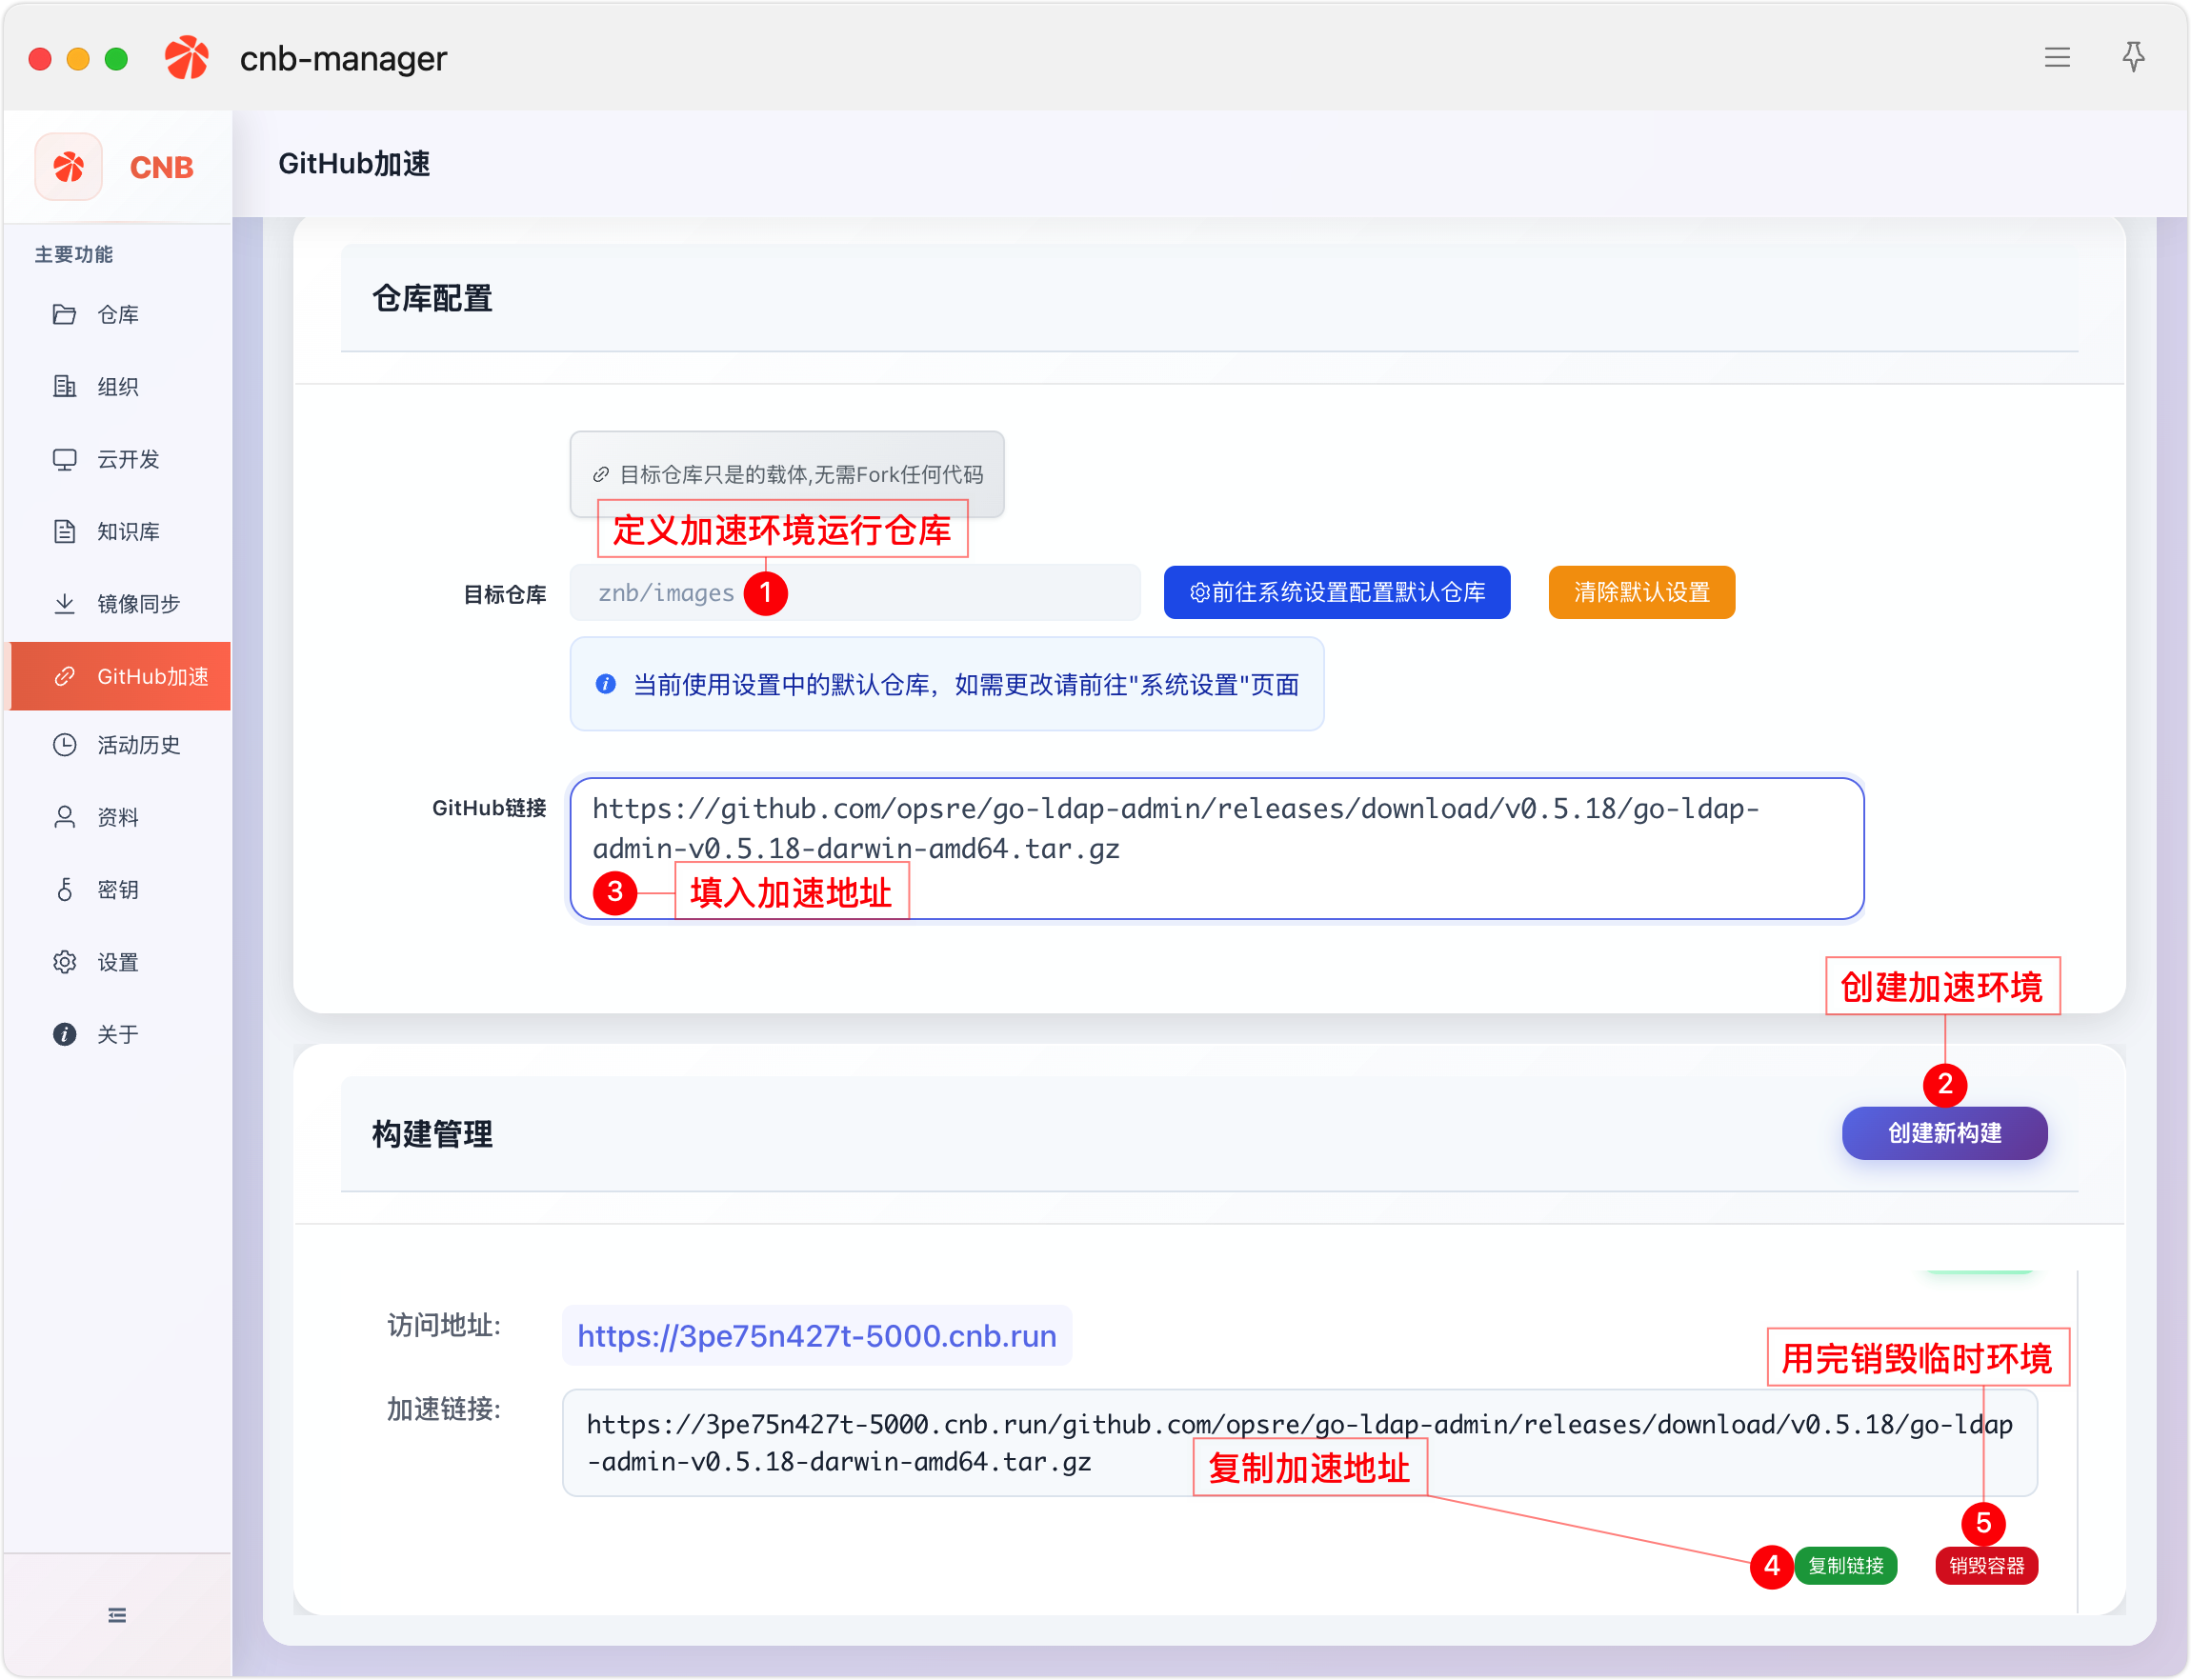Click the 主要功能 sidebar label
Viewport: 2191px width, 1680px height.
tap(74, 255)
